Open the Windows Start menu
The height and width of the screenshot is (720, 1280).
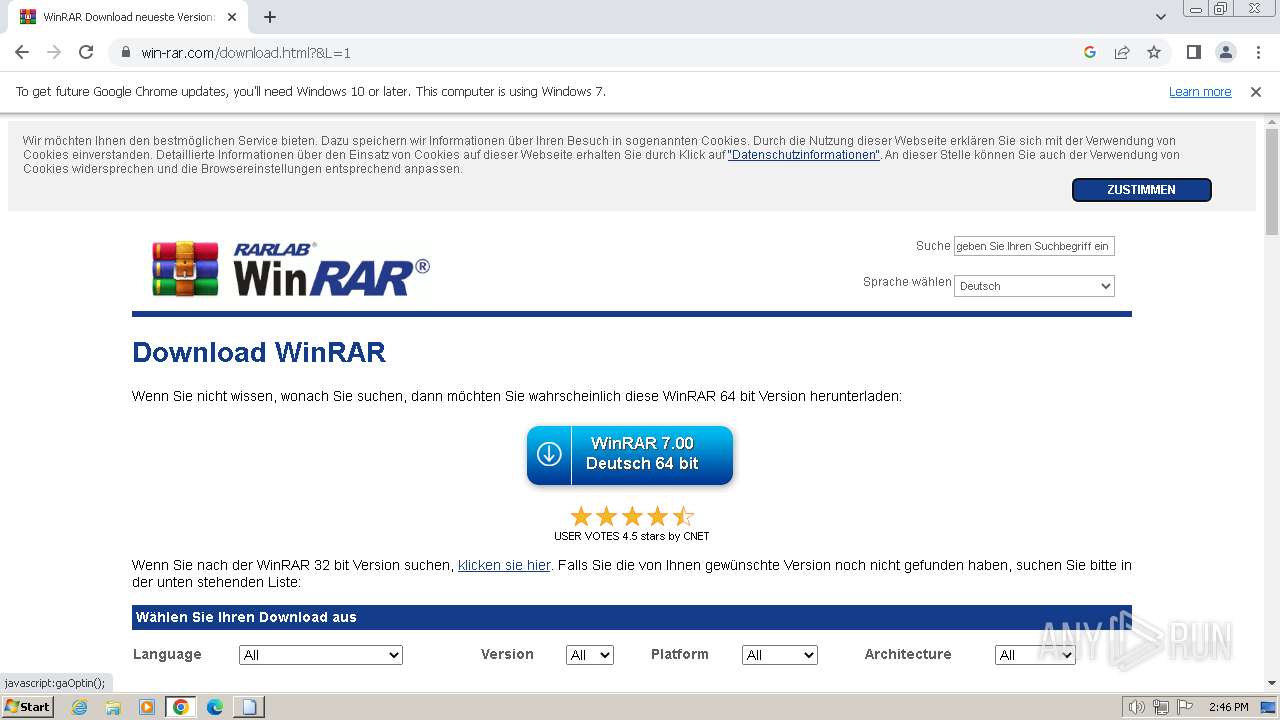pos(28,707)
